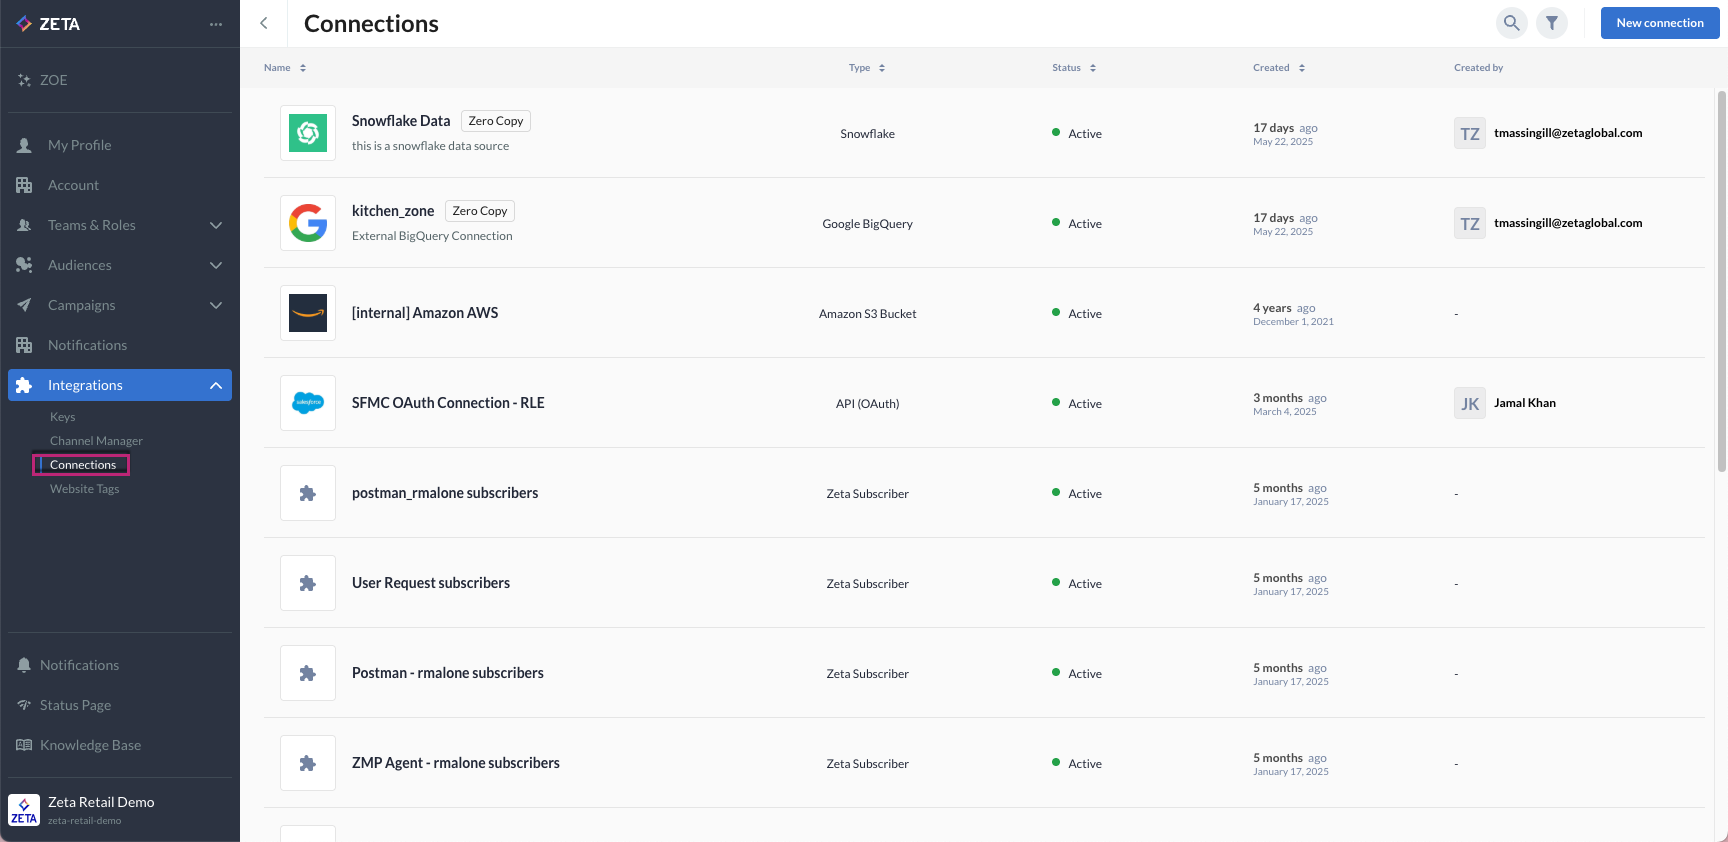1728x842 pixels.
Task: Open [internal] Amazon AWS connection
Action: pyautogui.click(x=425, y=313)
